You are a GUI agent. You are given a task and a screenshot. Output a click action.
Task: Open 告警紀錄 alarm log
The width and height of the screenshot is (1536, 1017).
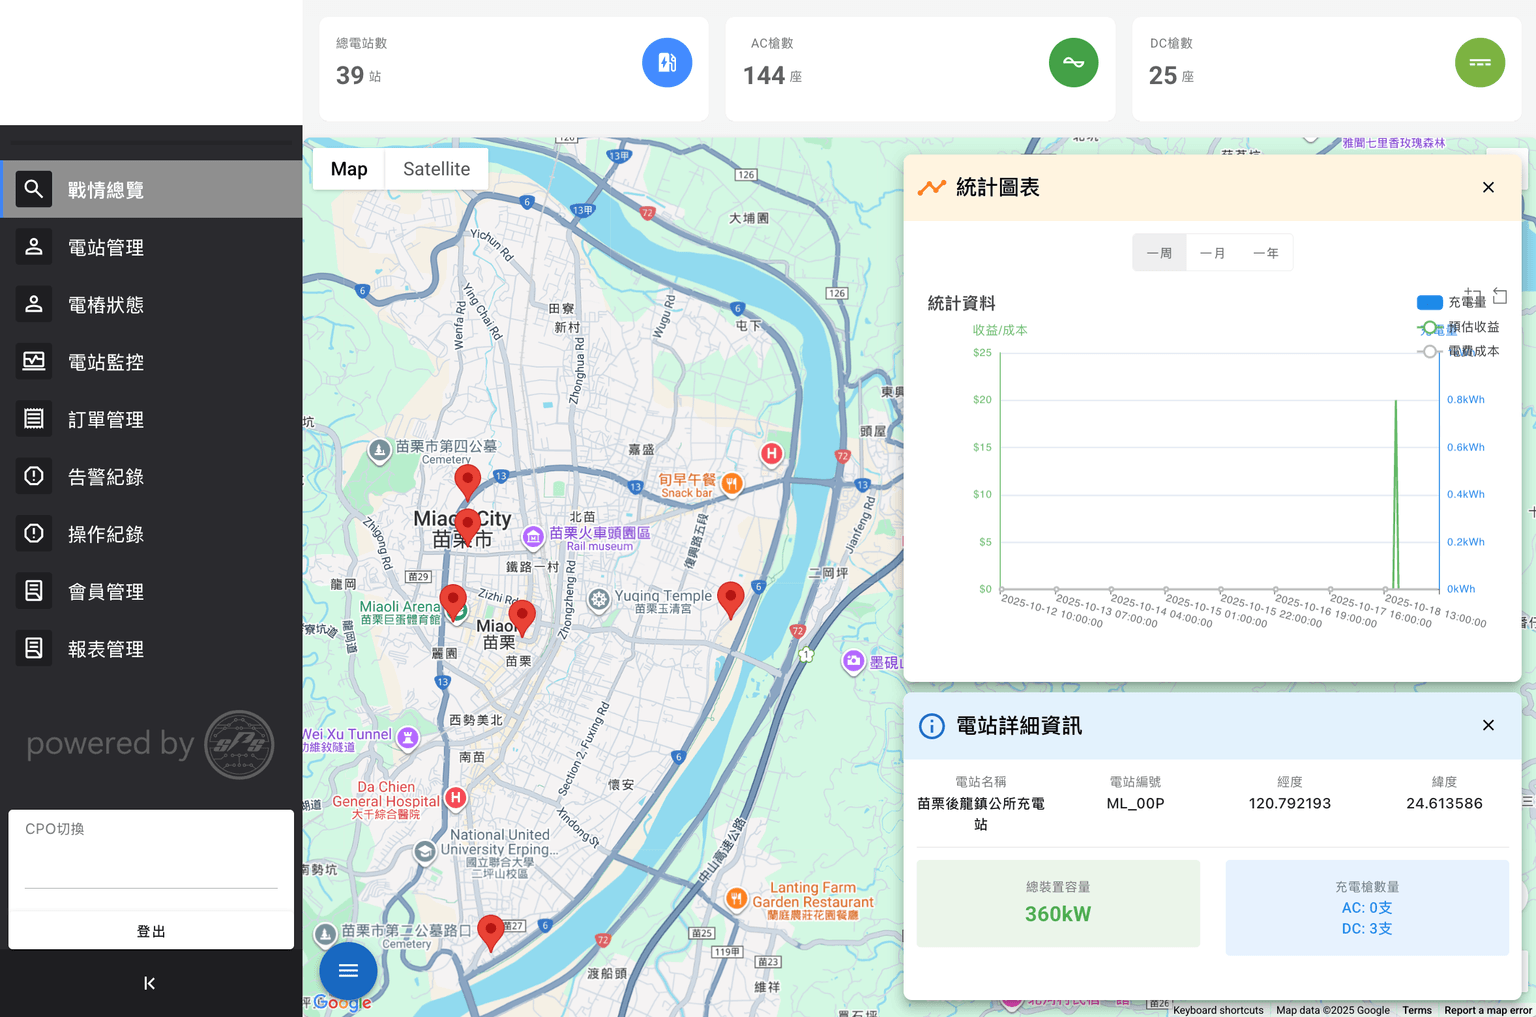click(x=151, y=477)
